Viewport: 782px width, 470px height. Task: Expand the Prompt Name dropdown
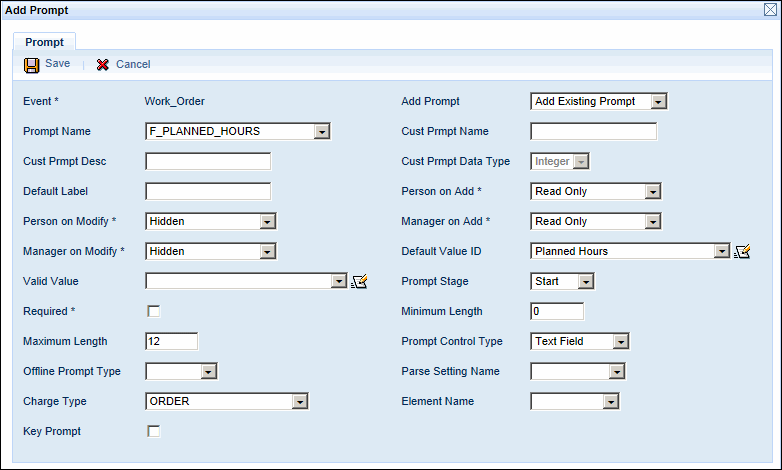[321, 131]
